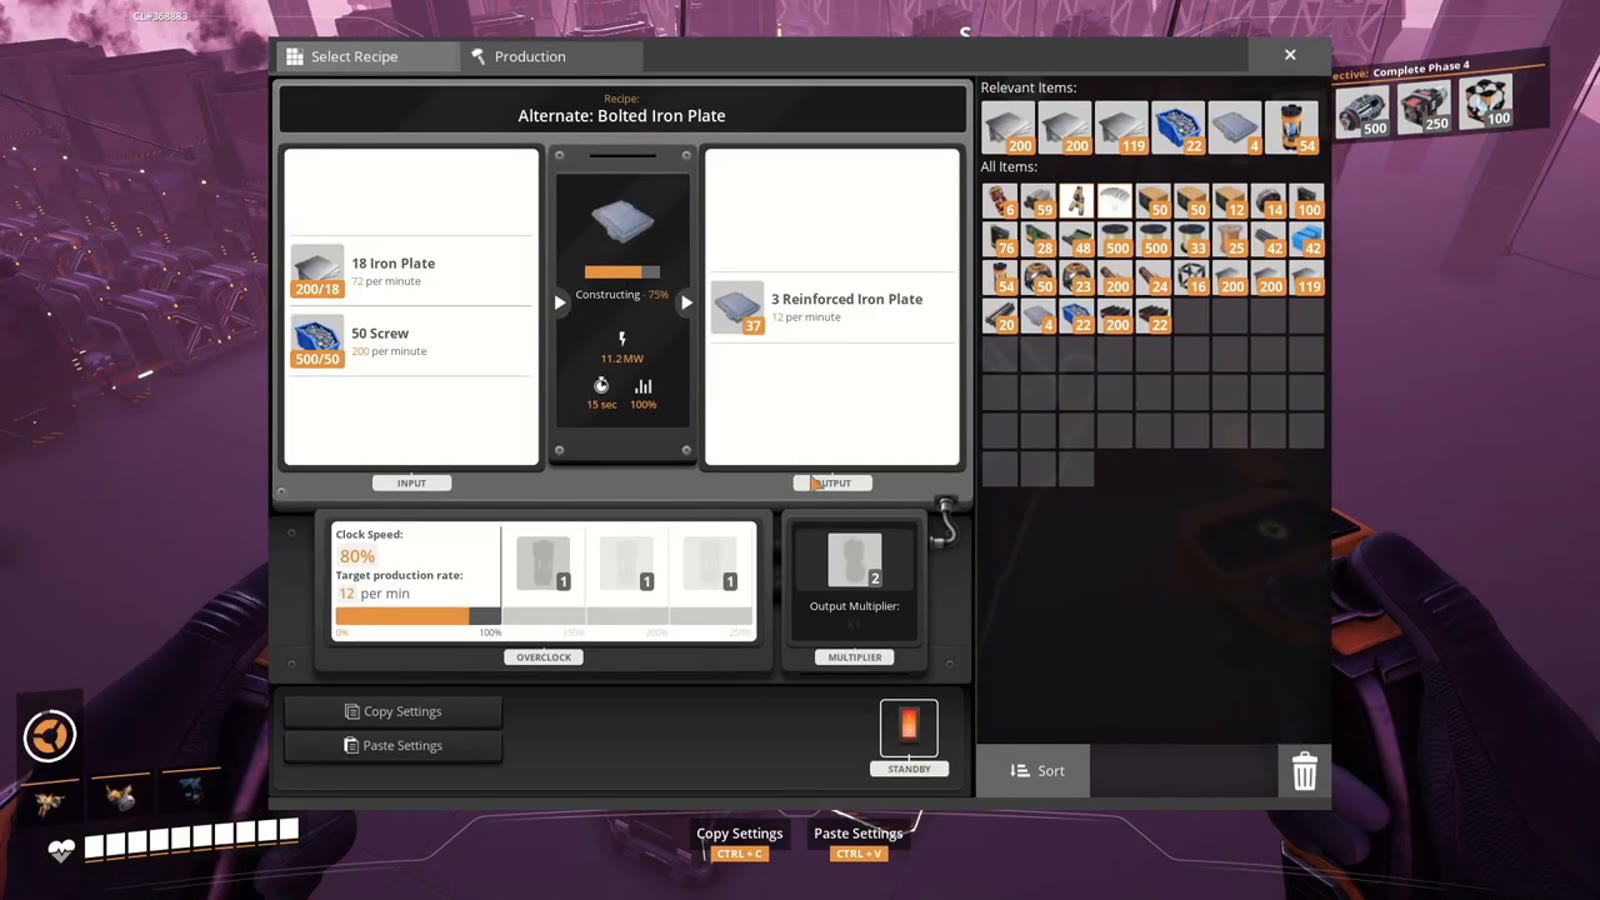Select the 54-count canister in Relevant Items

click(1292, 128)
